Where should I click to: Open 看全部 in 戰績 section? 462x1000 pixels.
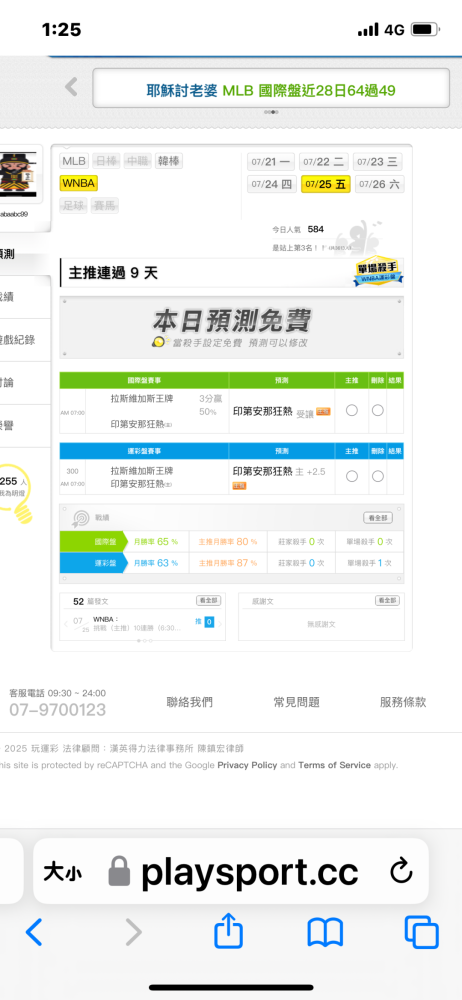click(x=378, y=518)
